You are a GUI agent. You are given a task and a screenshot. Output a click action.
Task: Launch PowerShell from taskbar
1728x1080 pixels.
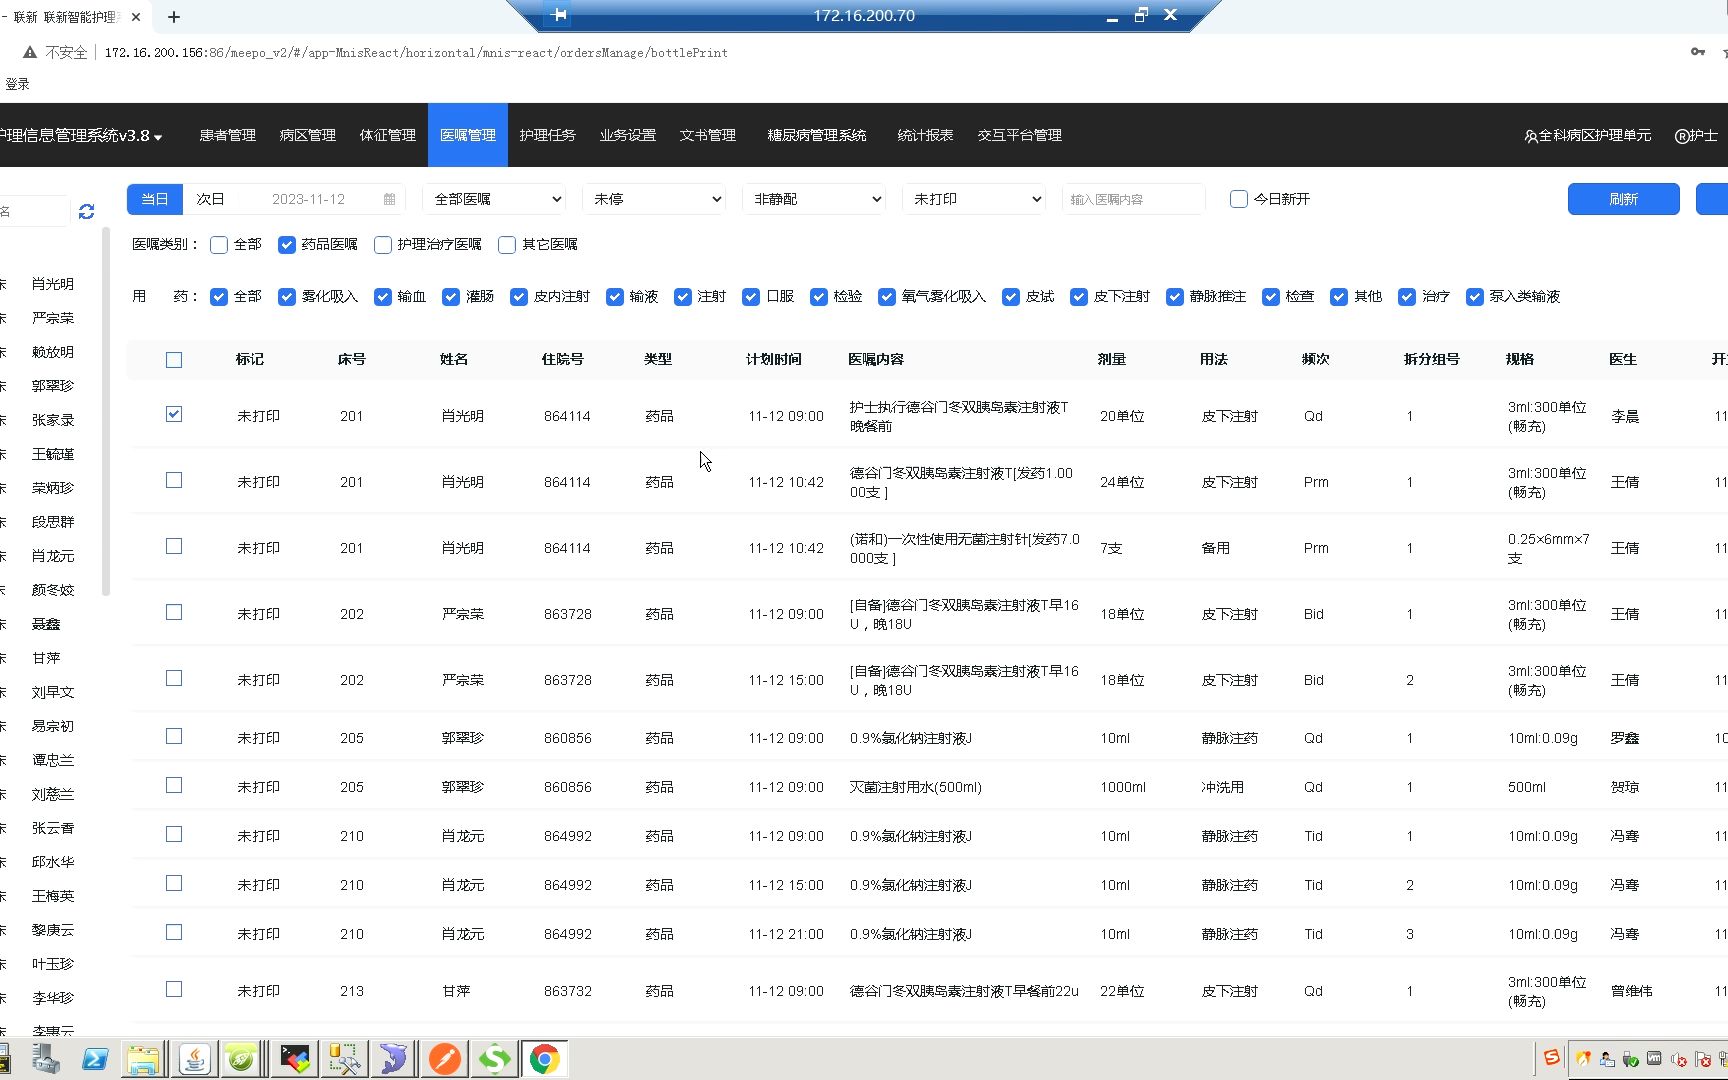tap(95, 1059)
